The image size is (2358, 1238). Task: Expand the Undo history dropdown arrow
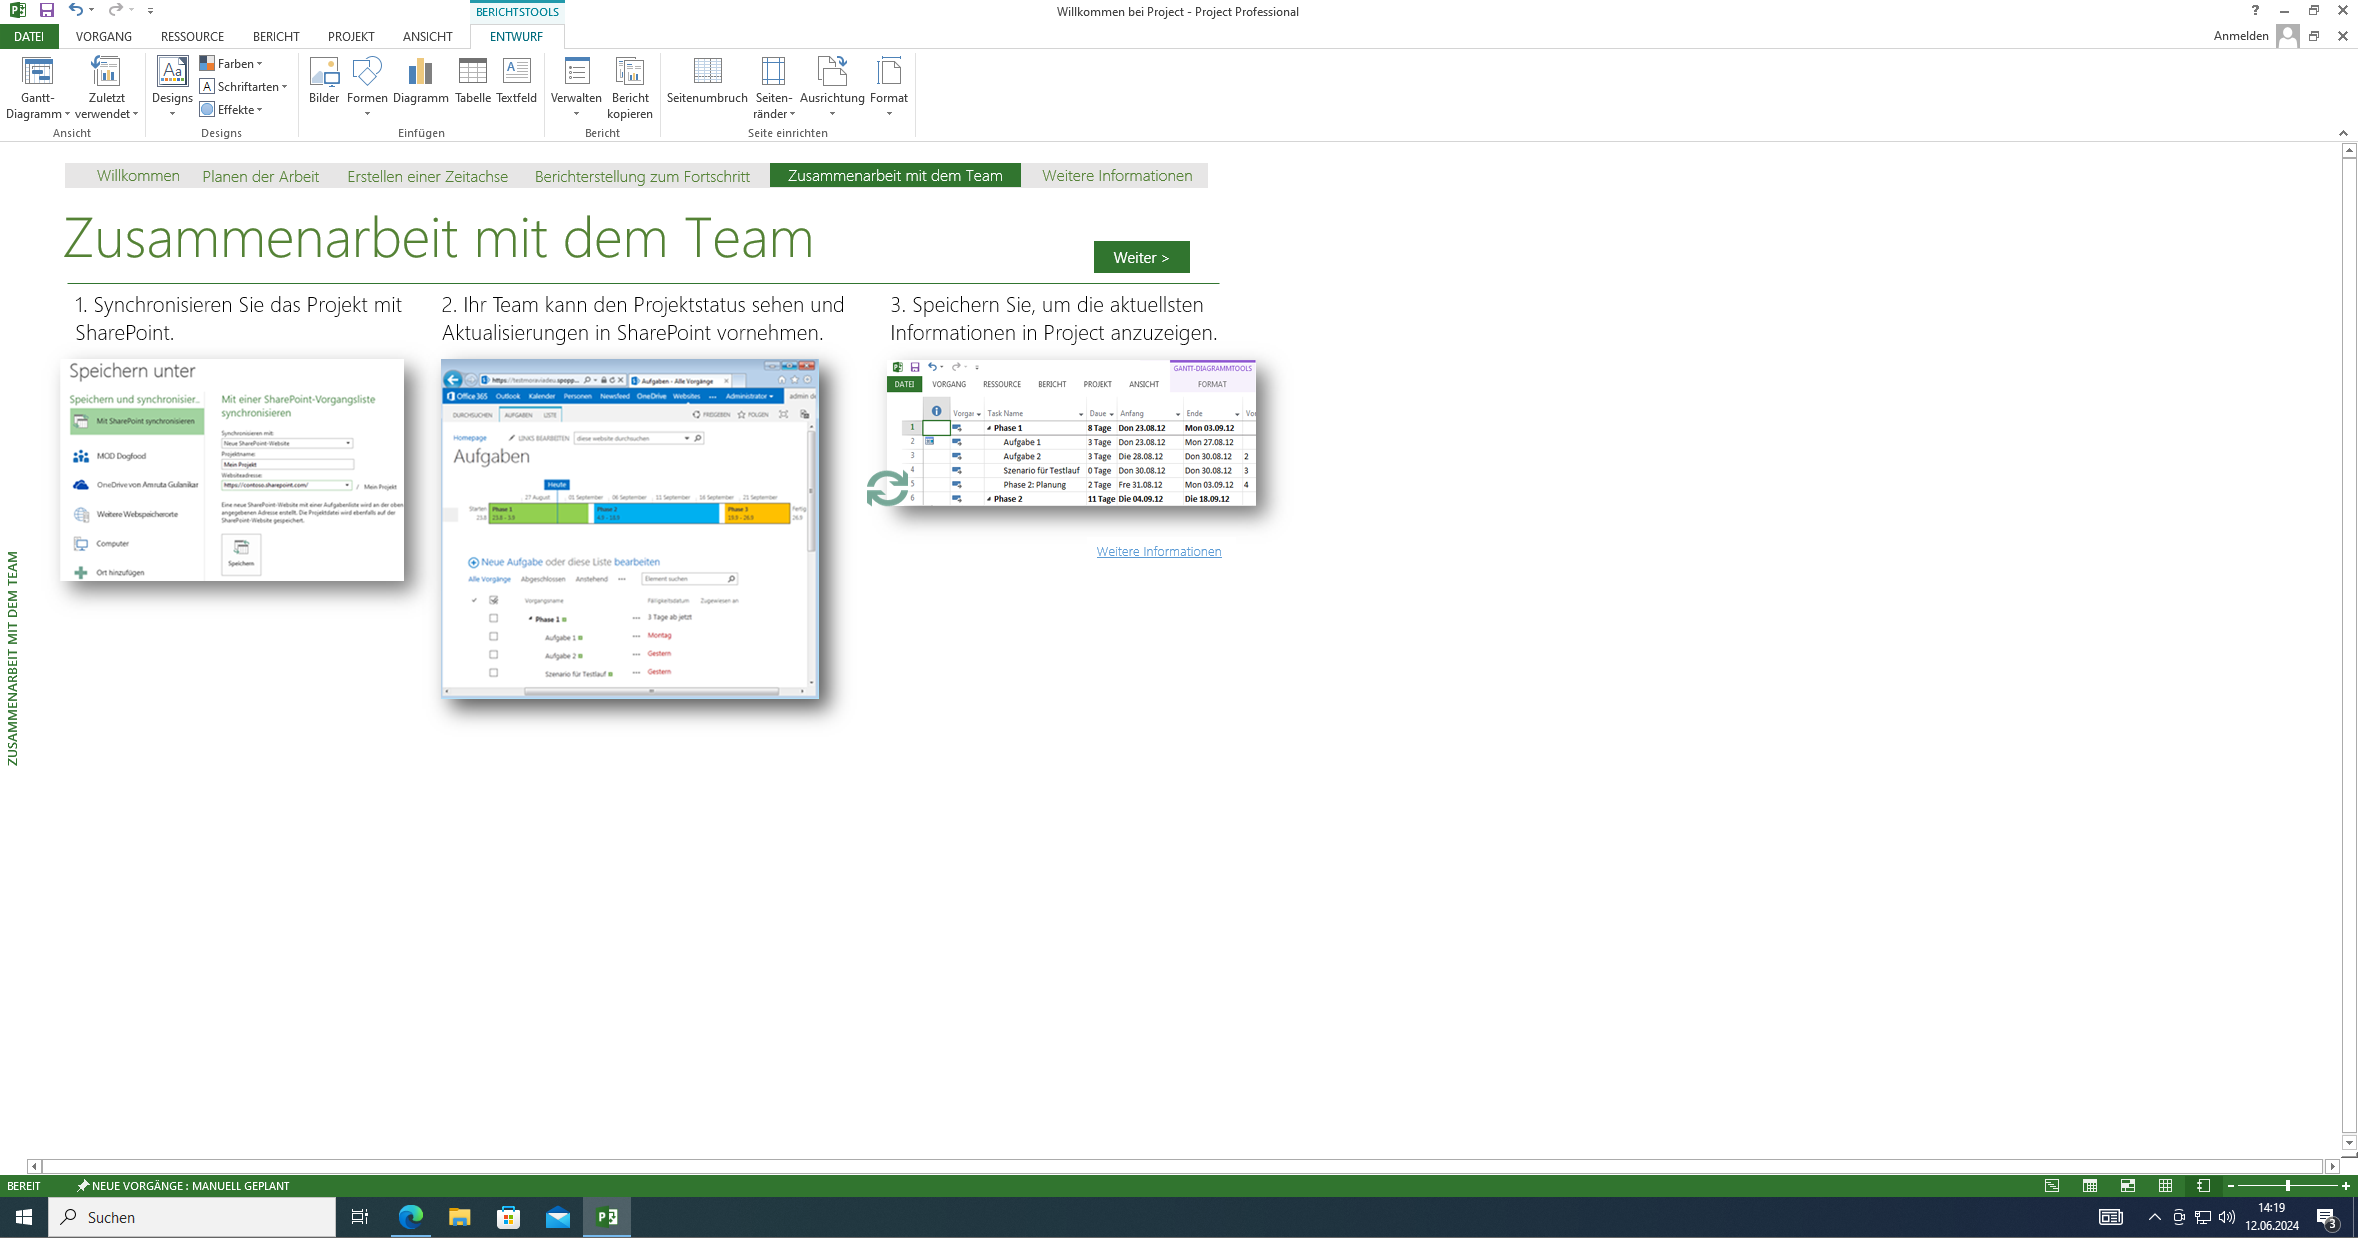click(92, 10)
